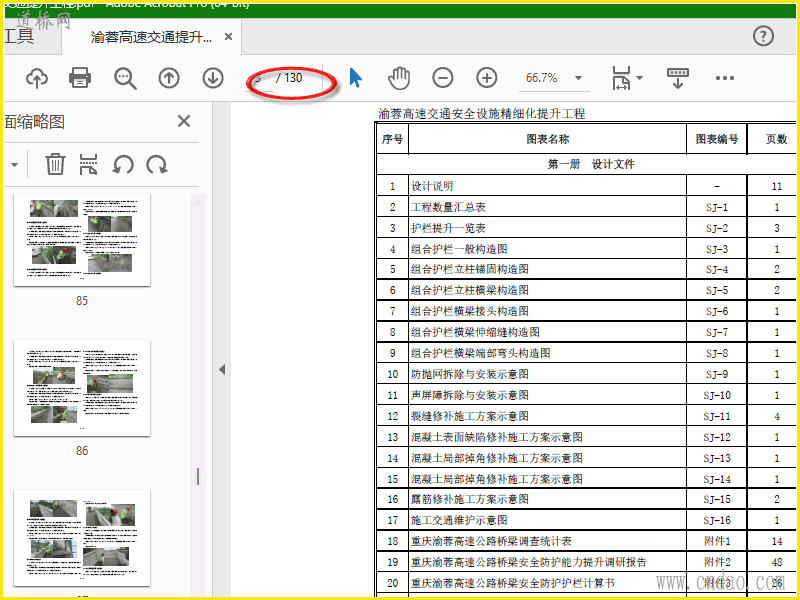Click the scrolling mode download icon
Screen dimensions: 800x600
(678, 78)
